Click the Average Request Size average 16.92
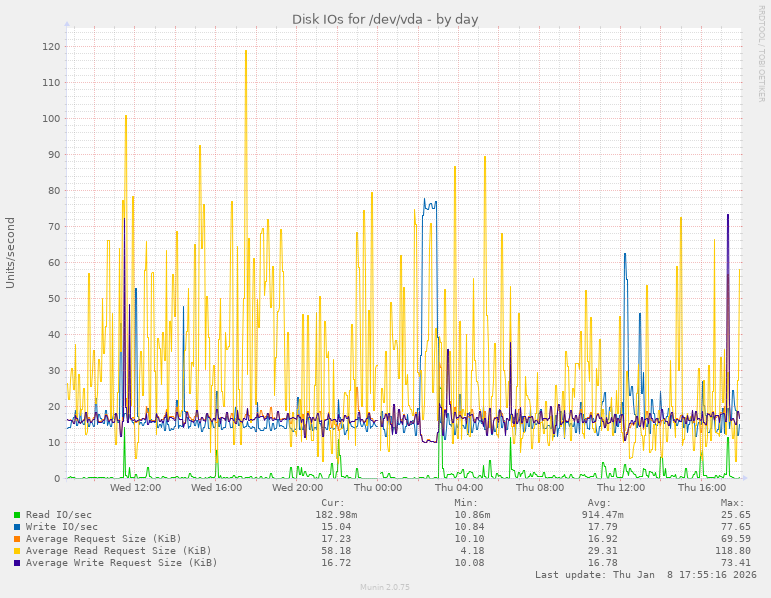Image resolution: width=771 pixels, height=598 pixels. coord(602,539)
